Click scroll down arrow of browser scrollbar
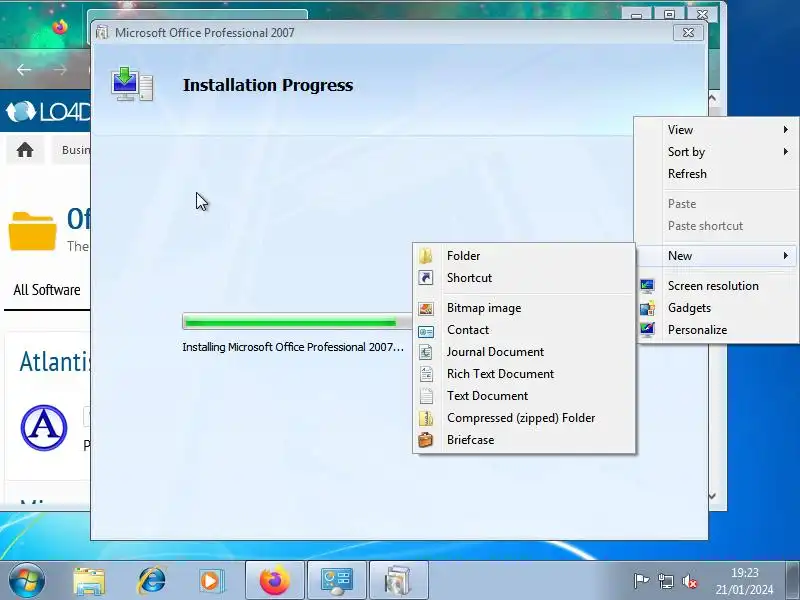This screenshot has width=800, height=600. point(713,495)
